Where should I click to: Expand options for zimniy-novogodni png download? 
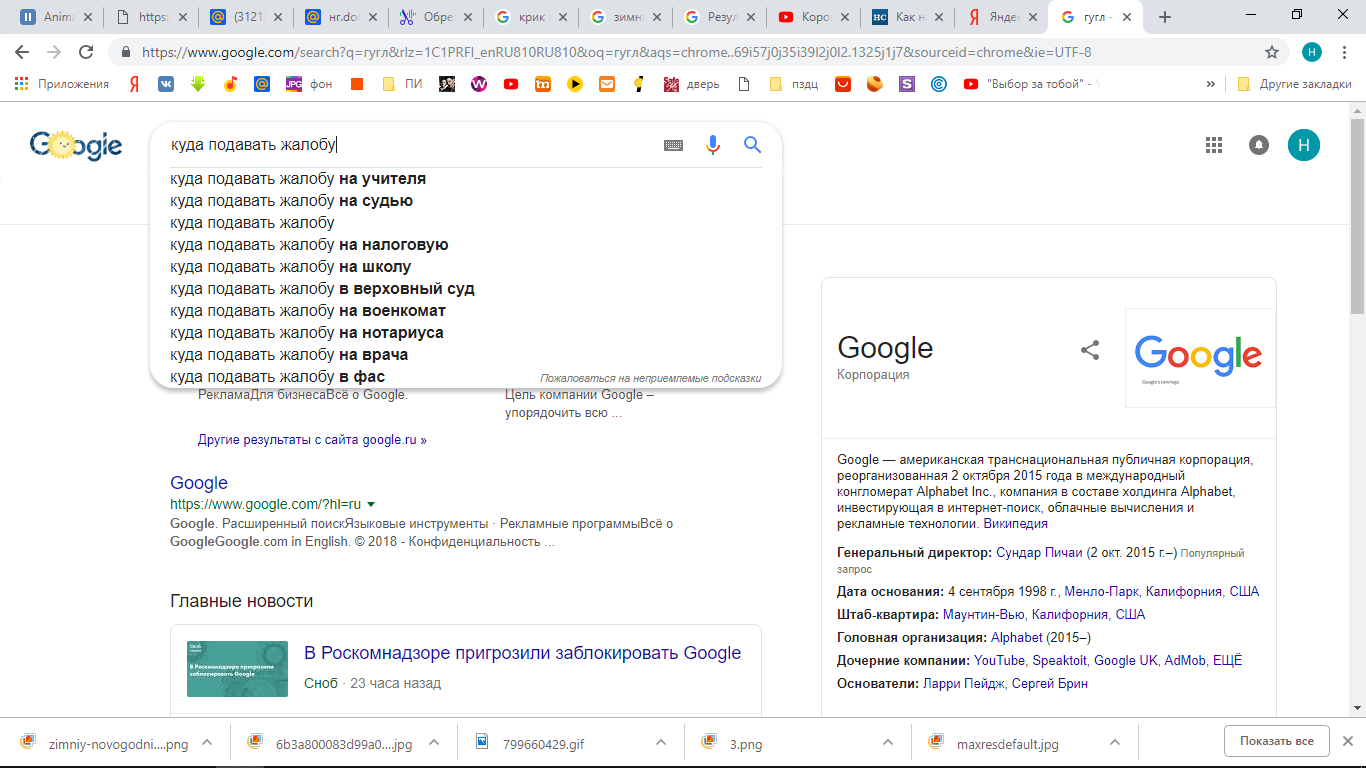pos(207,743)
